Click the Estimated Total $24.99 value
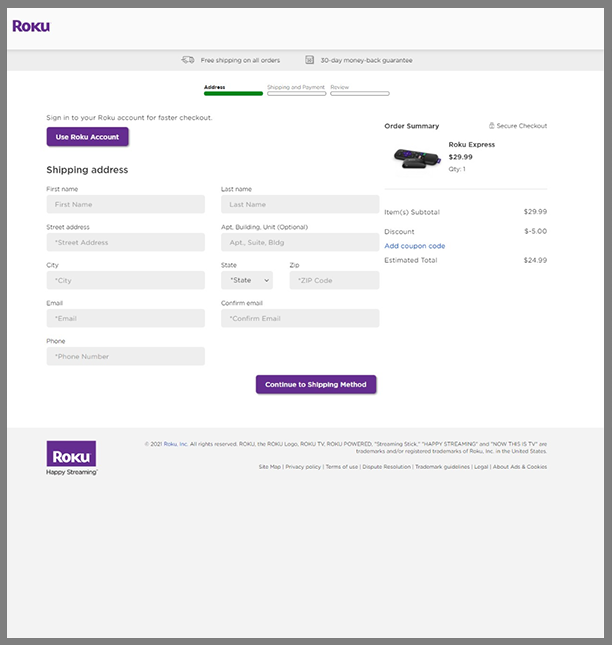The width and height of the screenshot is (612, 645). point(535,260)
